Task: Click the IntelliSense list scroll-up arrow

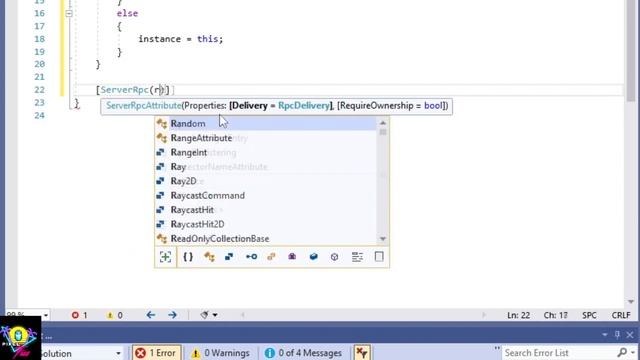Action: (383, 123)
